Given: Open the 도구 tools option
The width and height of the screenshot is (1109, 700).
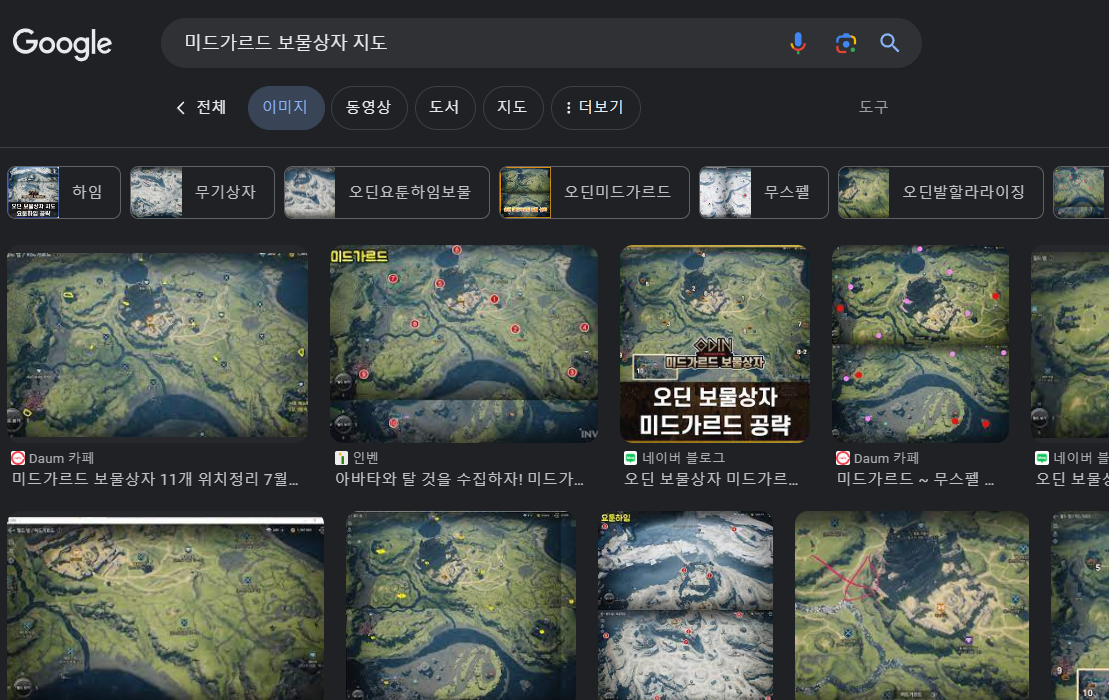Looking at the screenshot, I should click(873, 107).
